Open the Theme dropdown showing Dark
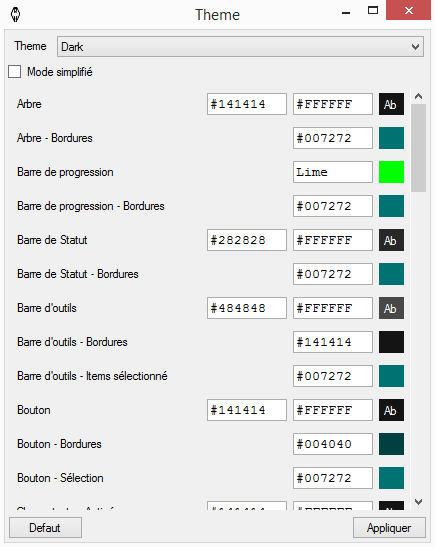The image size is (435, 547). 240,46
